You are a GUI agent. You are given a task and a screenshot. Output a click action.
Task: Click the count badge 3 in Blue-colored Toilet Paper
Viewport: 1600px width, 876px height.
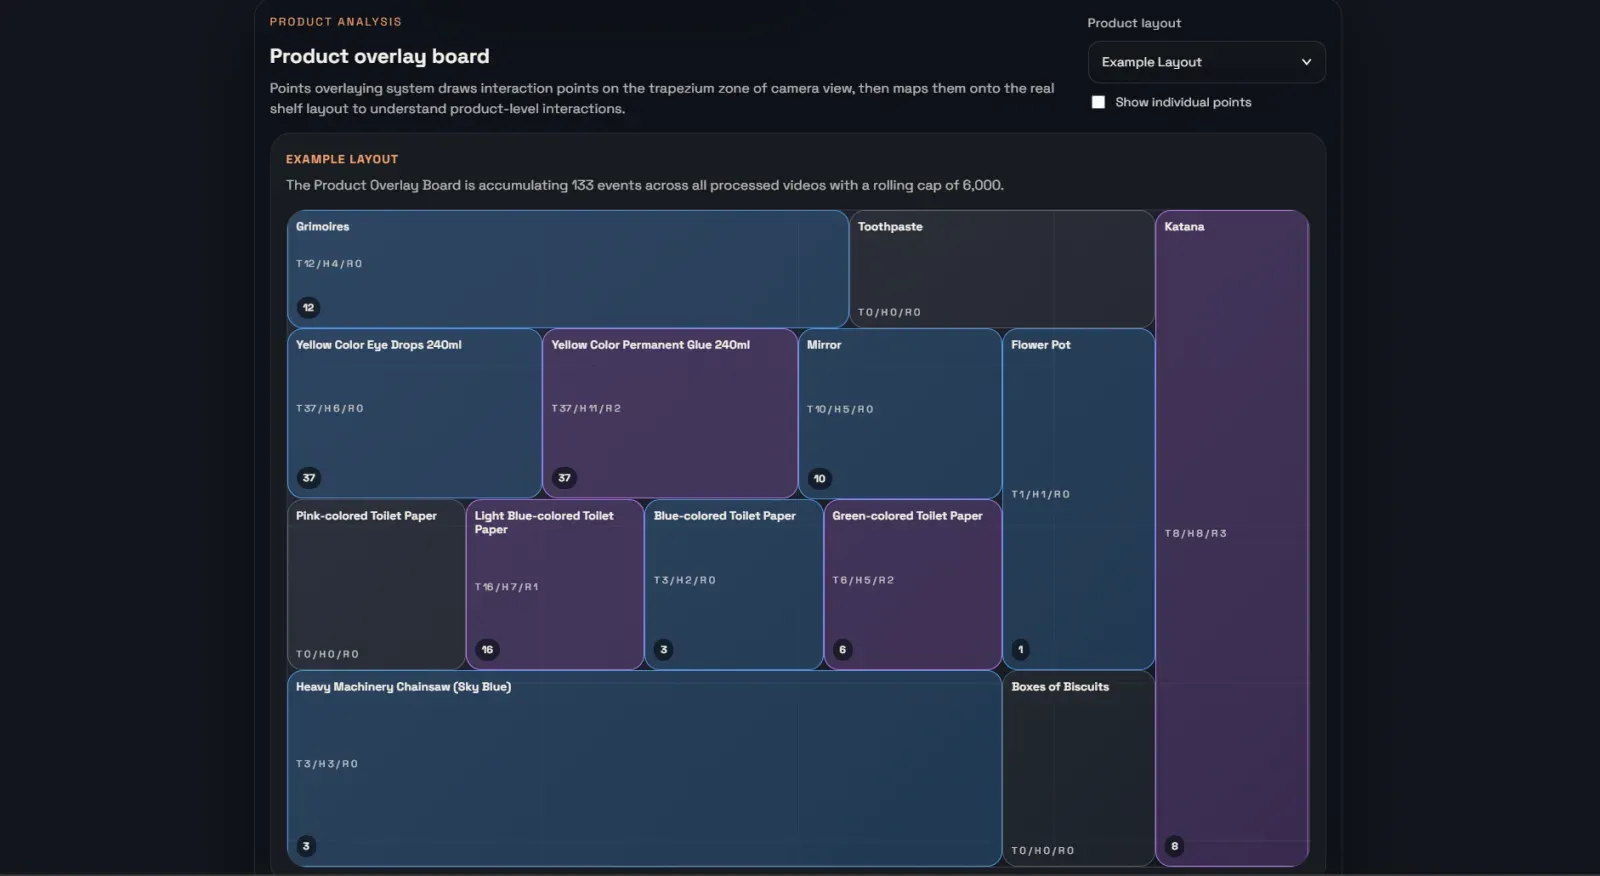pyautogui.click(x=664, y=650)
